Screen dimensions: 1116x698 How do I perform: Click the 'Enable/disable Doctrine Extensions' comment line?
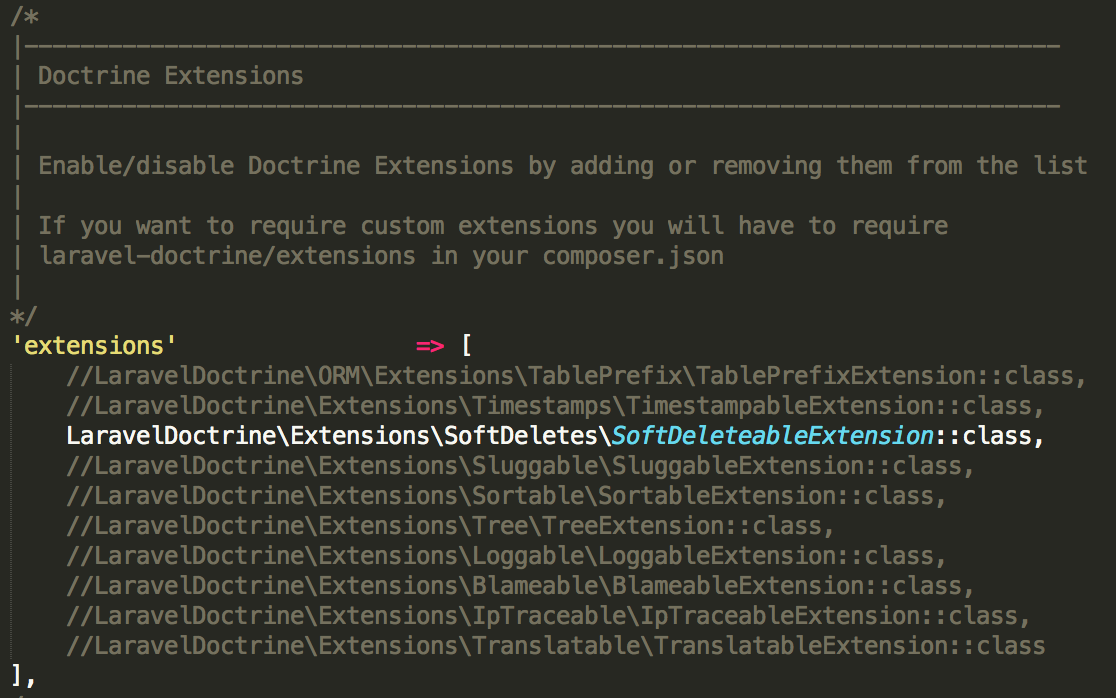562,166
